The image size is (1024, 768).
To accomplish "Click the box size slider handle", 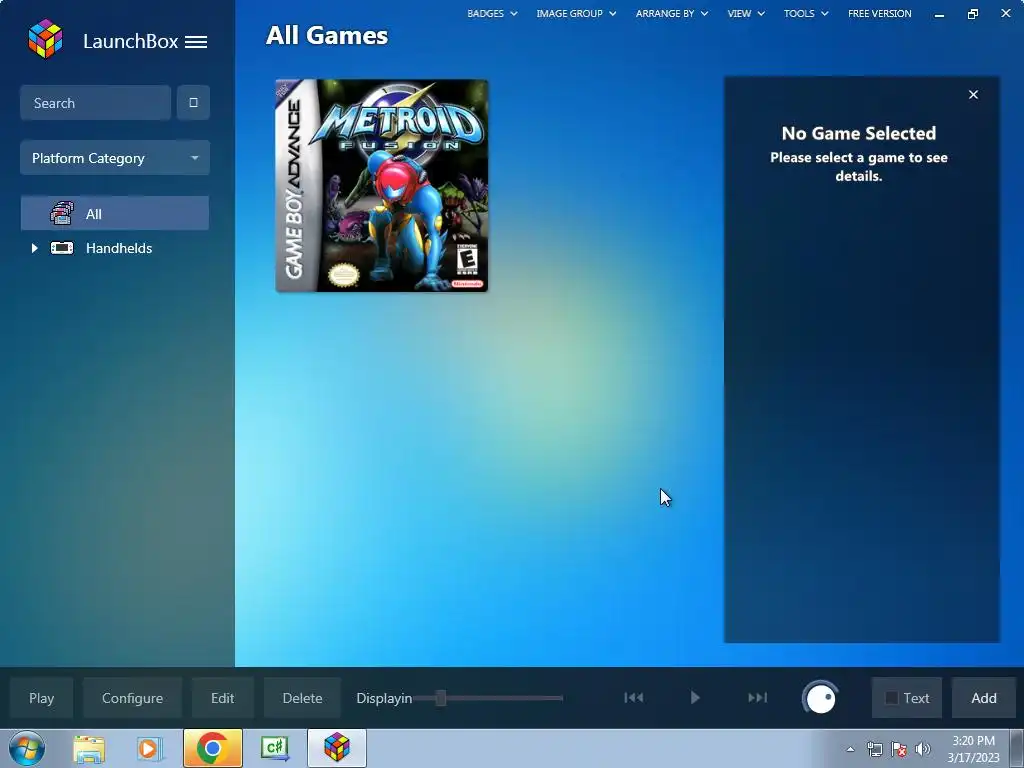I will click(x=441, y=698).
